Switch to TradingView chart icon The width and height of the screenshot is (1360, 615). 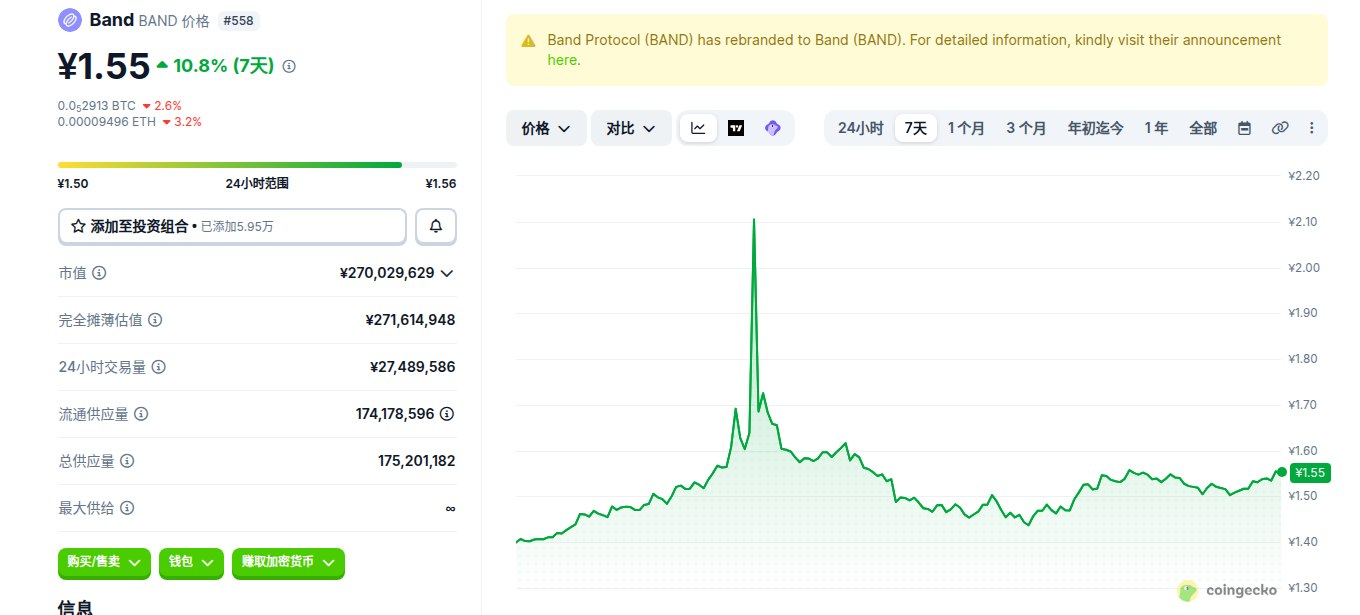[x=736, y=128]
